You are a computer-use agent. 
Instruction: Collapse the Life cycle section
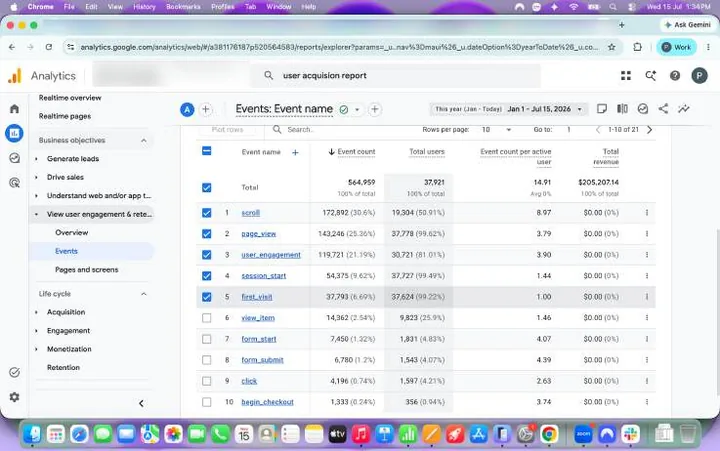144,294
